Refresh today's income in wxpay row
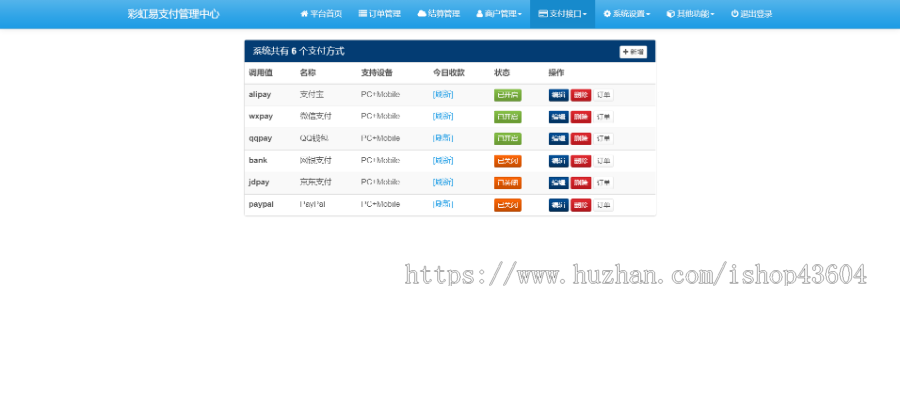The width and height of the screenshot is (900, 414). [443, 117]
